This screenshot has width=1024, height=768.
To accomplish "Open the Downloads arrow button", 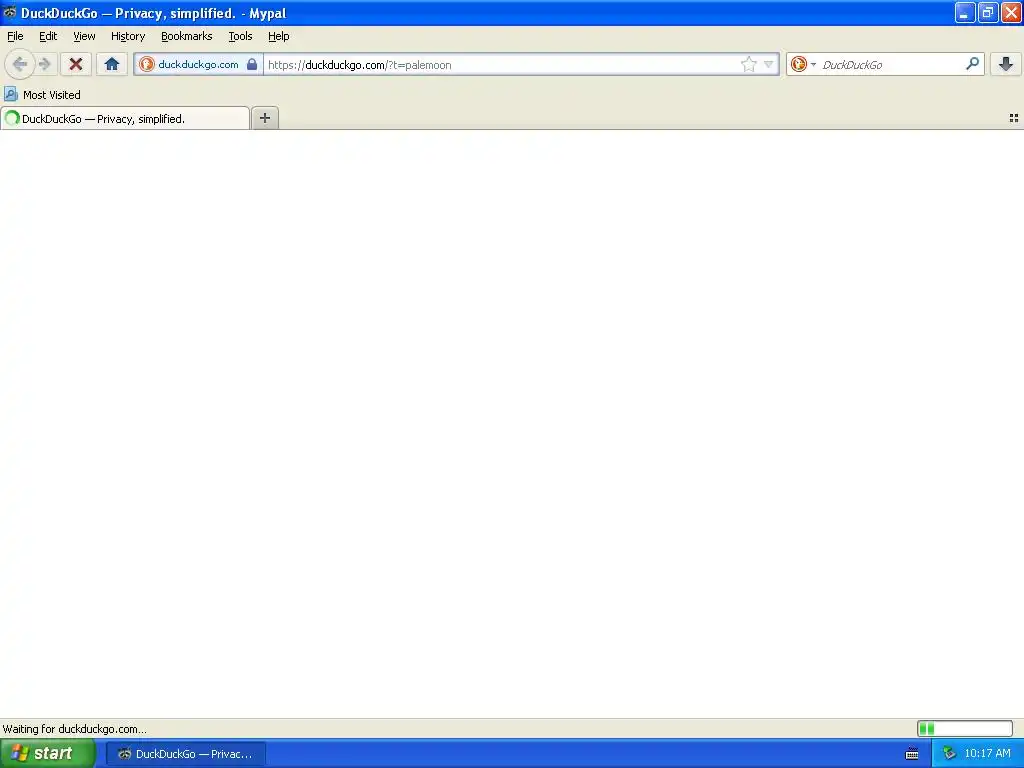I will click(x=1006, y=64).
